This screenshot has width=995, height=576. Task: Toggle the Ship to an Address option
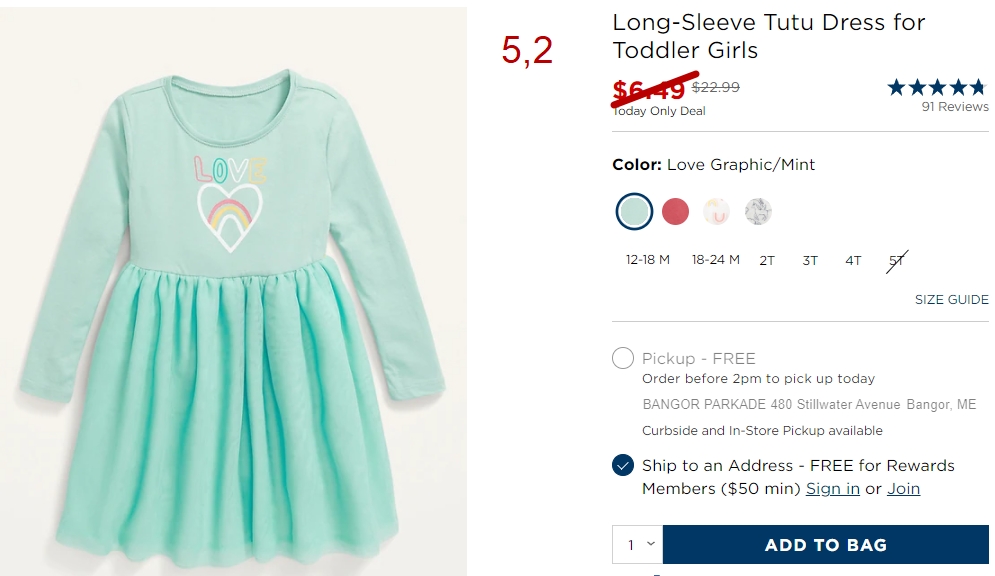(623, 465)
